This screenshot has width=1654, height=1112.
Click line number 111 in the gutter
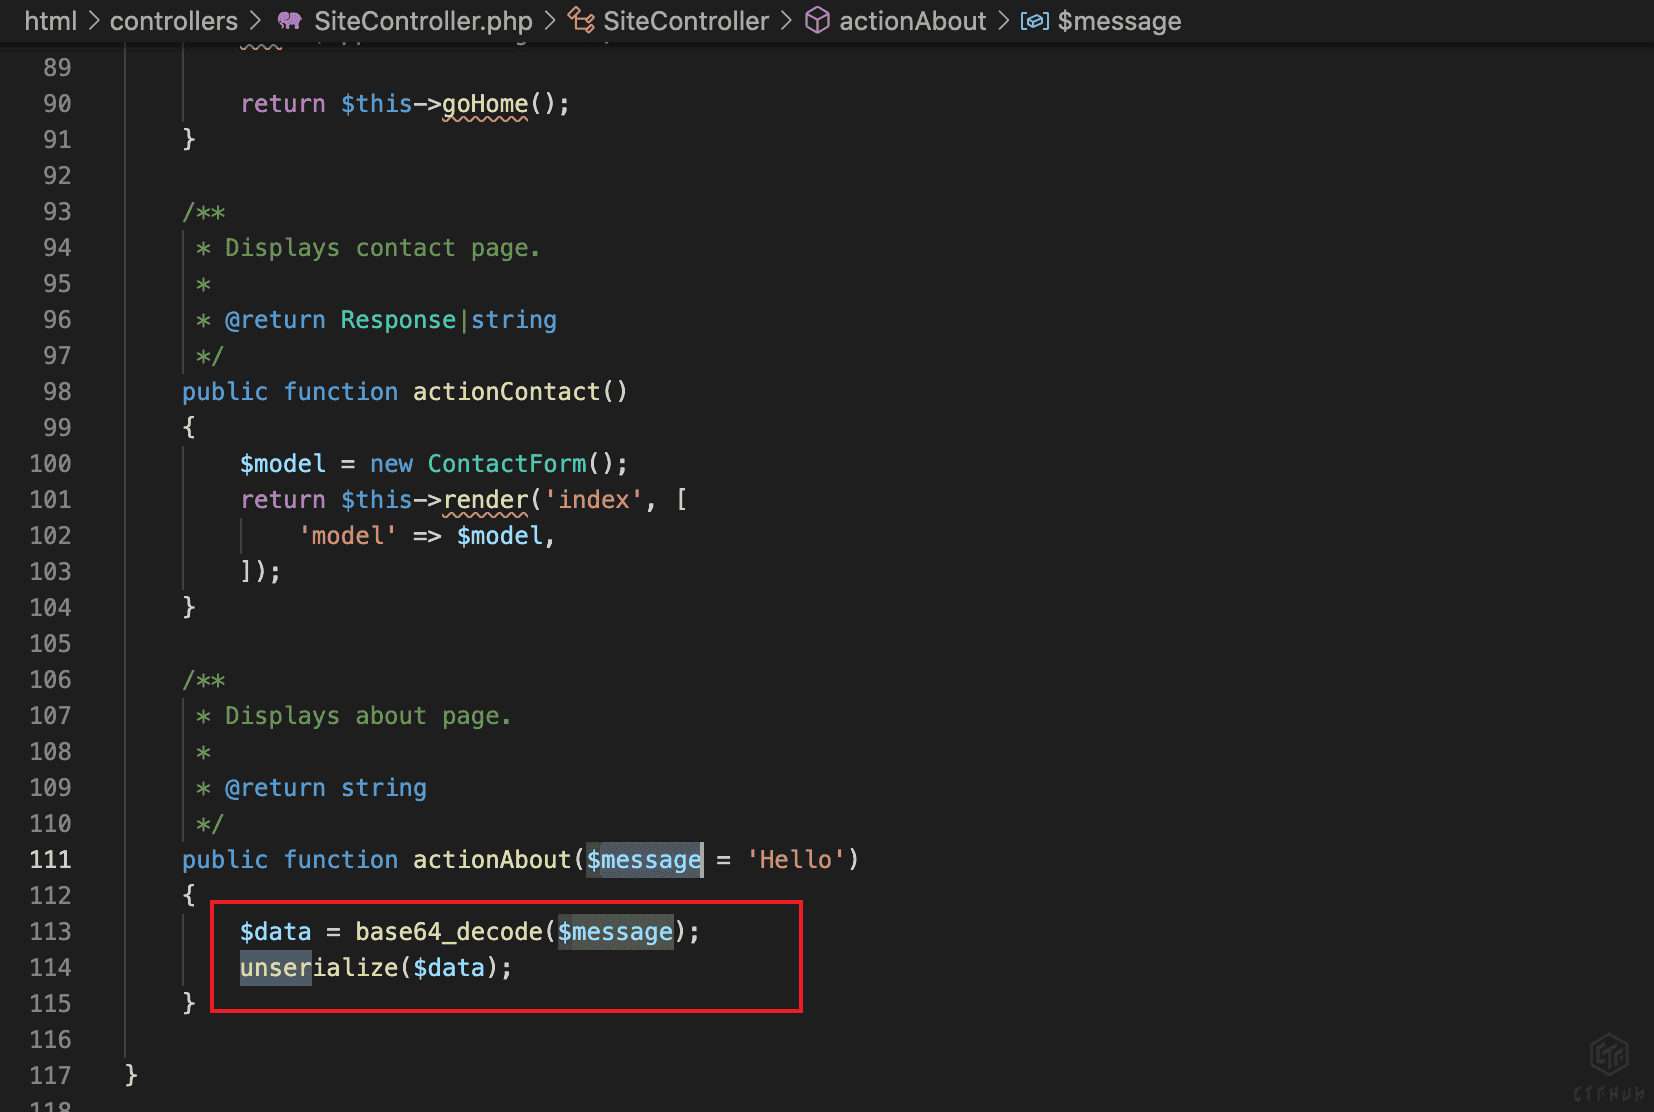coord(50,860)
